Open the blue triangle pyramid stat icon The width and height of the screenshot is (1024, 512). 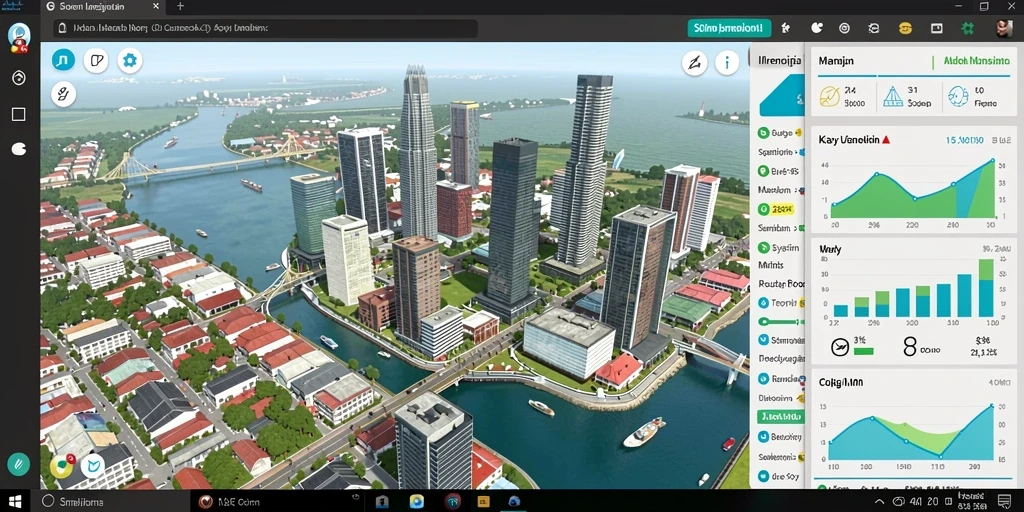[892, 97]
